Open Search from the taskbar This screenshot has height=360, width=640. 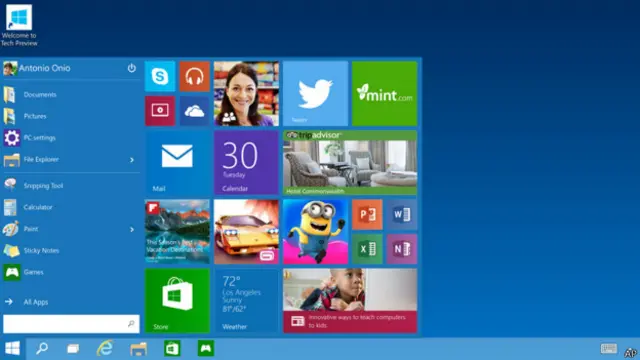click(x=42, y=349)
